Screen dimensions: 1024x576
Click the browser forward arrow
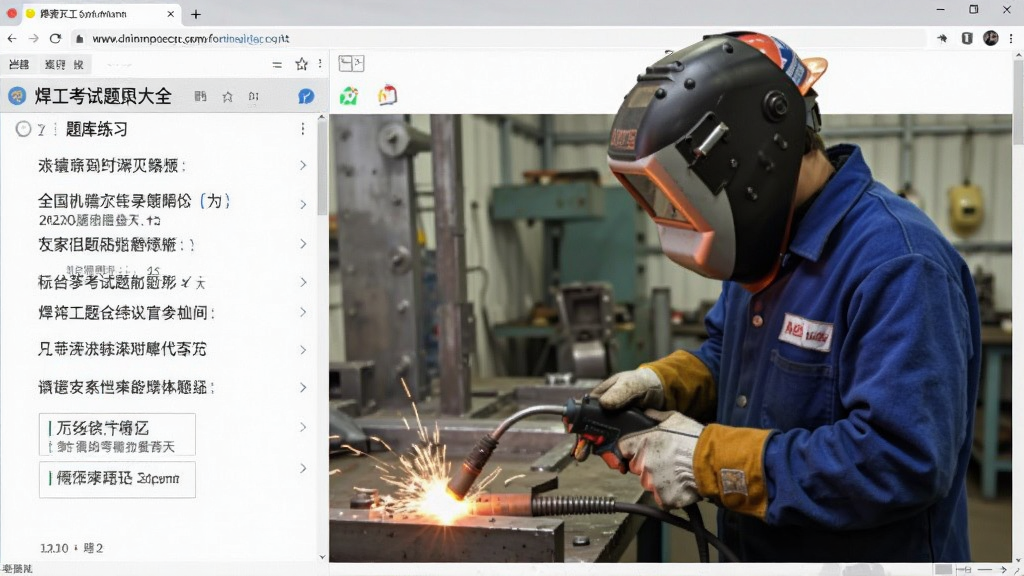click(33, 39)
